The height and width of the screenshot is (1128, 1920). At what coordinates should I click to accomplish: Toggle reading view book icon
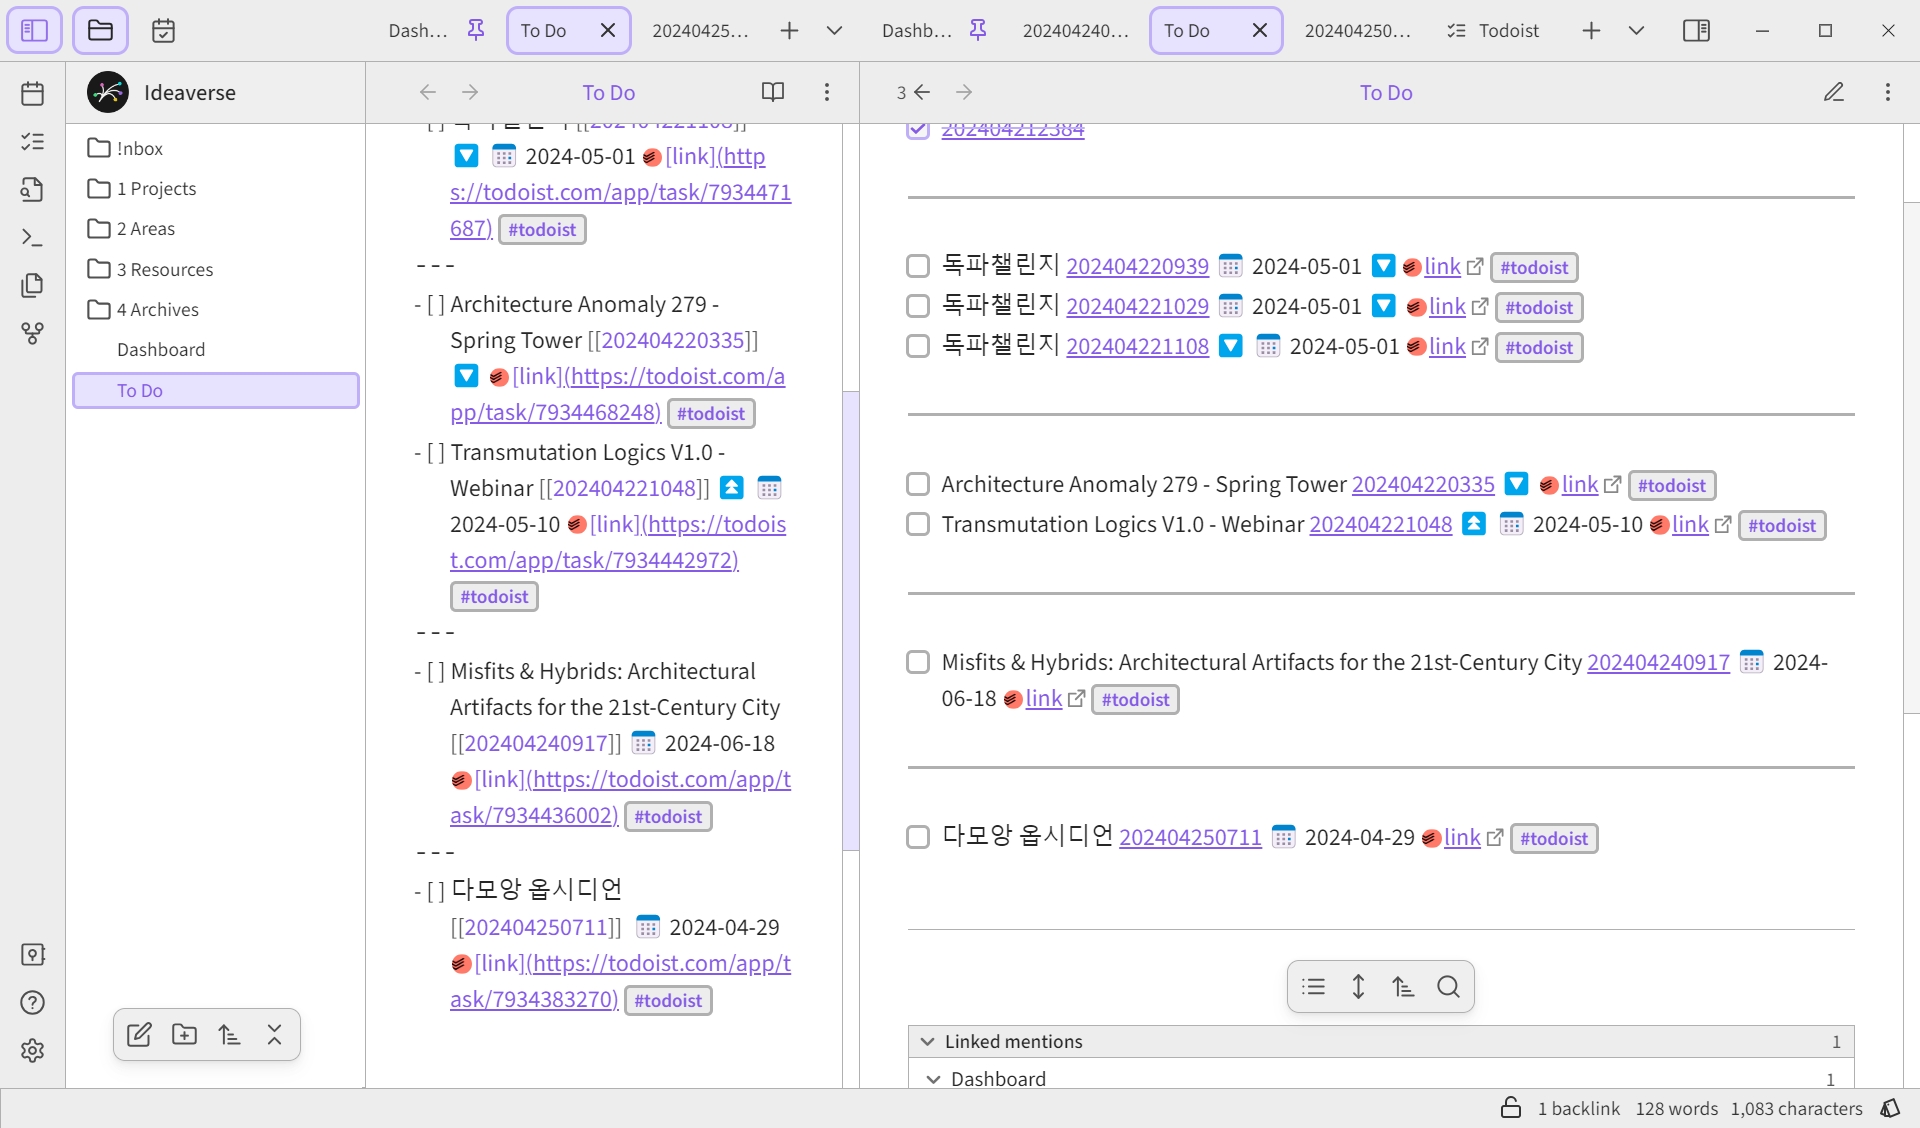click(772, 92)
